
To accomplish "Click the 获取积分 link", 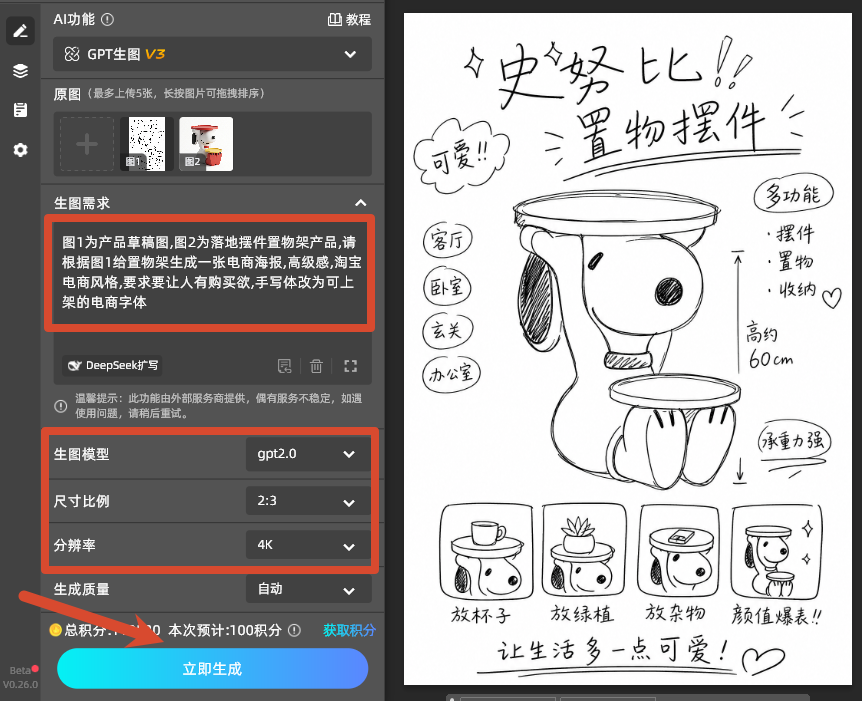I will 350,630.
